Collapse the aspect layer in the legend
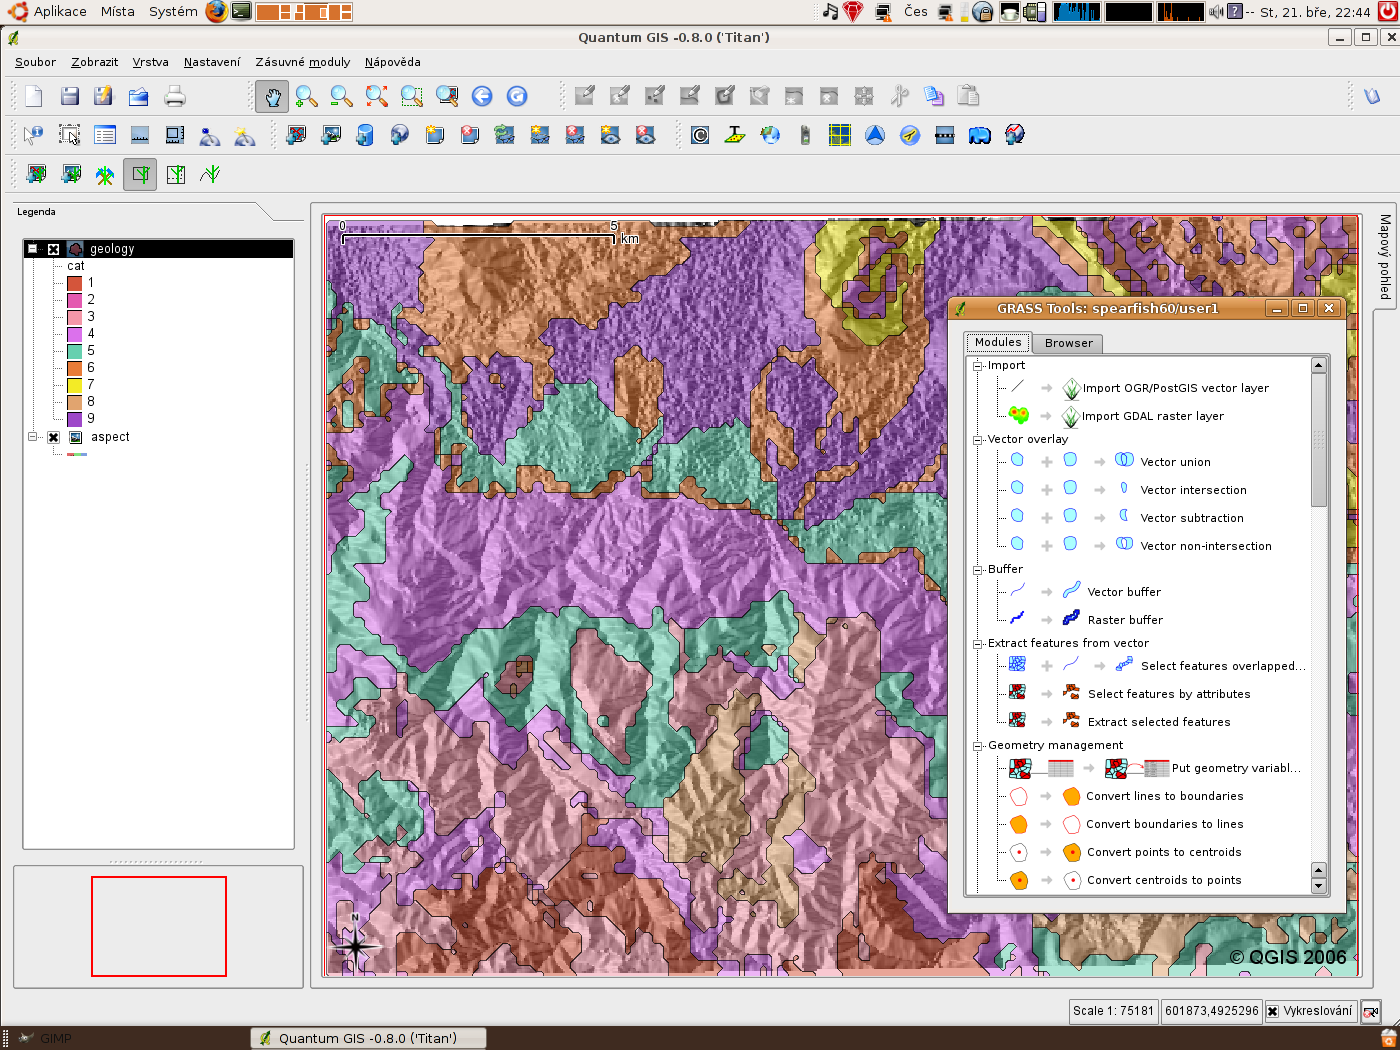1400x1050 pixels. [x=33, y=437]
